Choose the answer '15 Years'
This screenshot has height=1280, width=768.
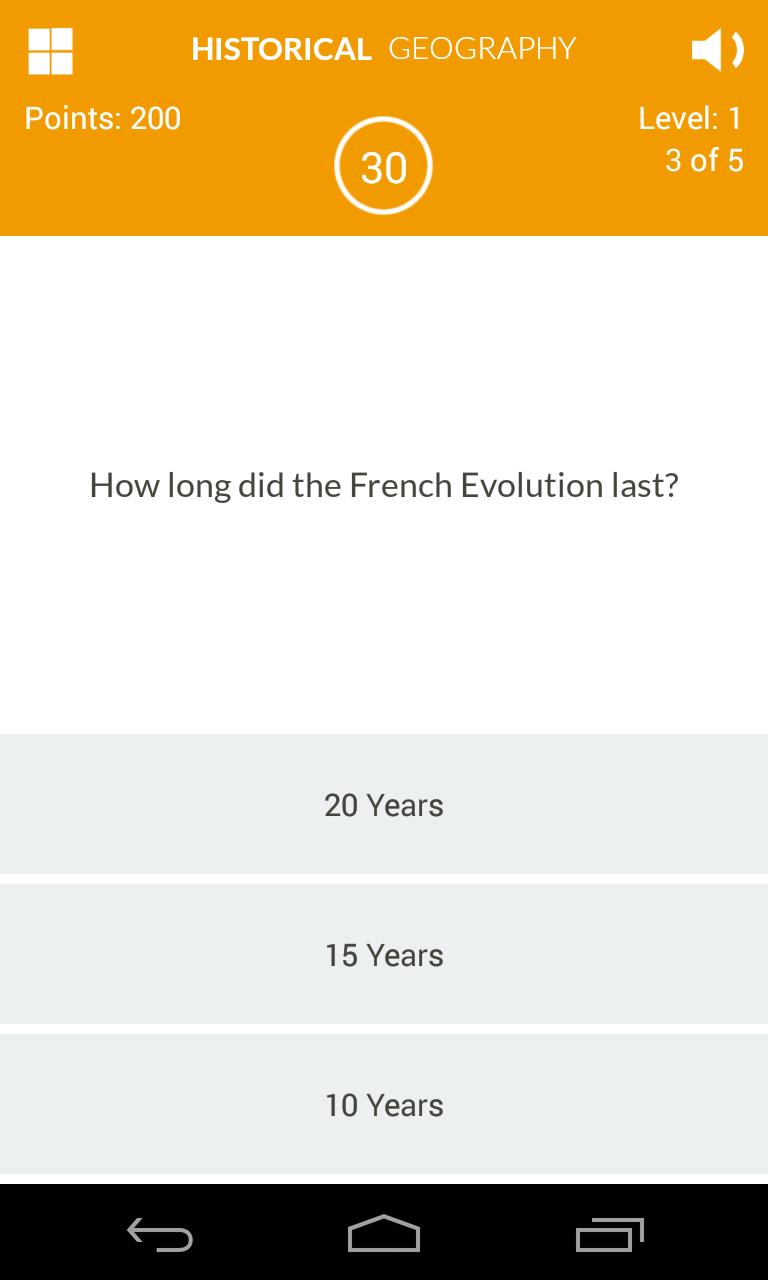[x=384, y=954]
